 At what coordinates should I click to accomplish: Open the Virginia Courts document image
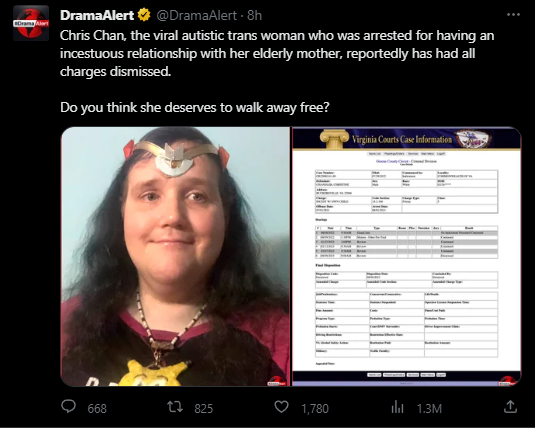pyautogui.click(x=407, y=257)
